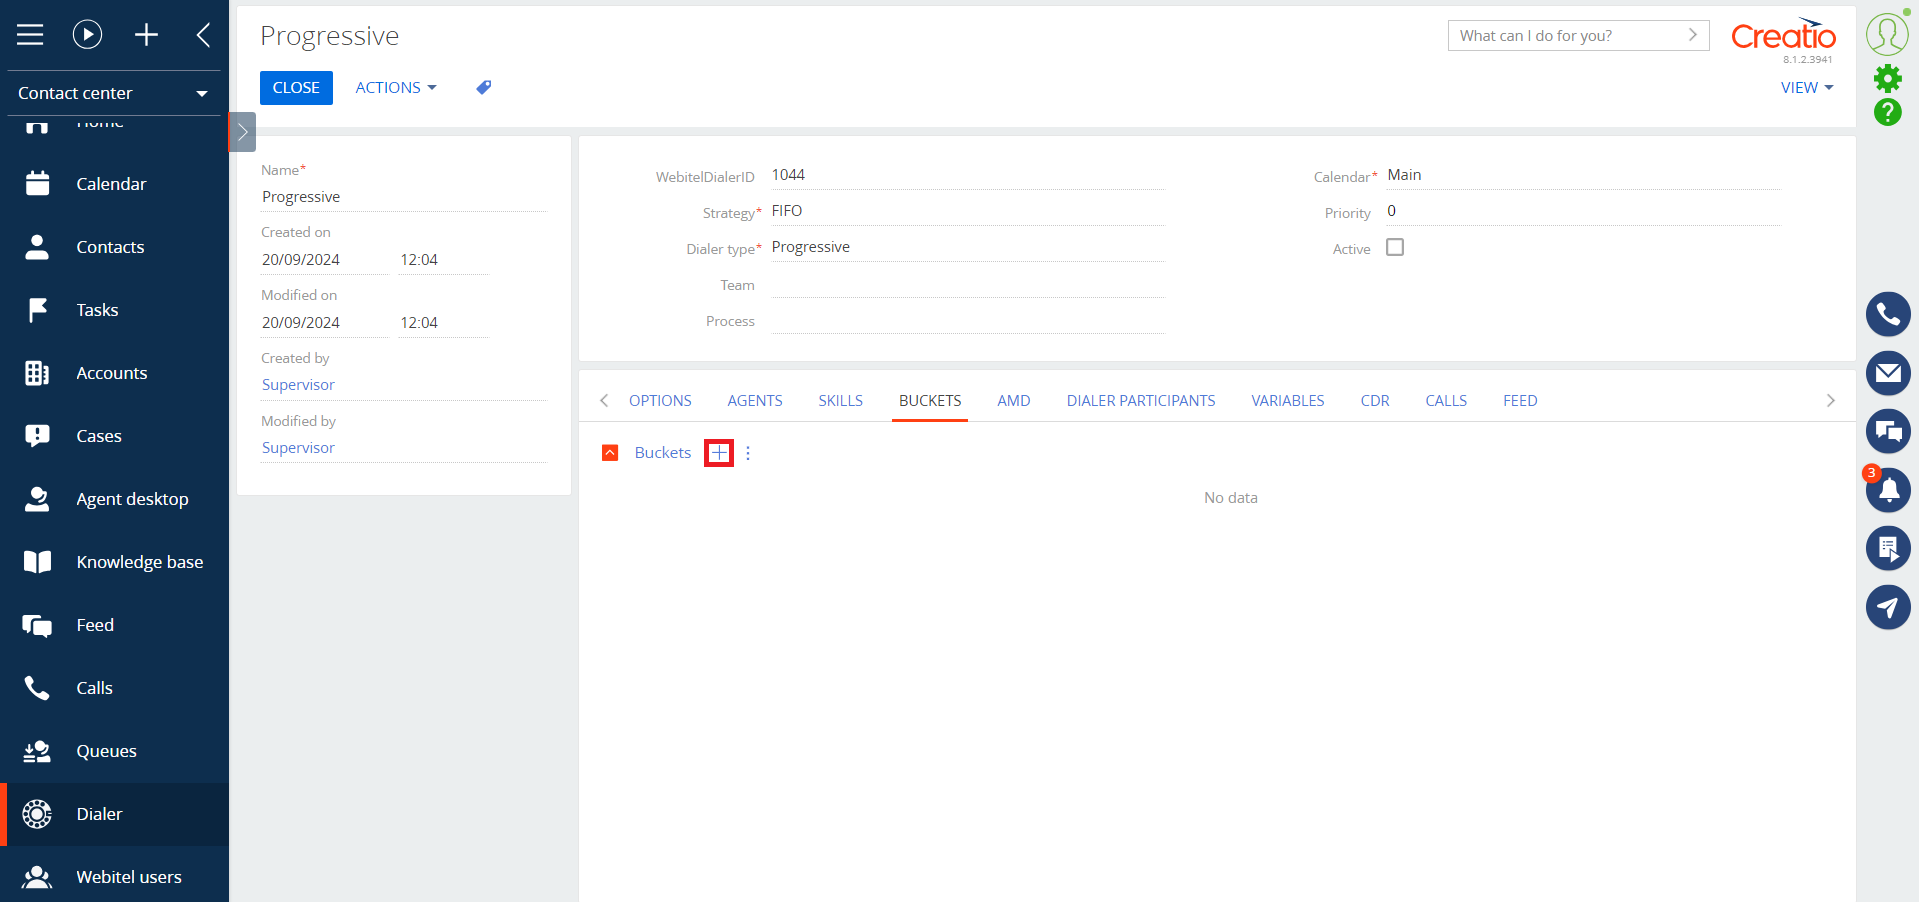The height and width of the screenshot is (902, 1919).
Task: Edit the Priority field
Action: click(x=1583, y=211)
